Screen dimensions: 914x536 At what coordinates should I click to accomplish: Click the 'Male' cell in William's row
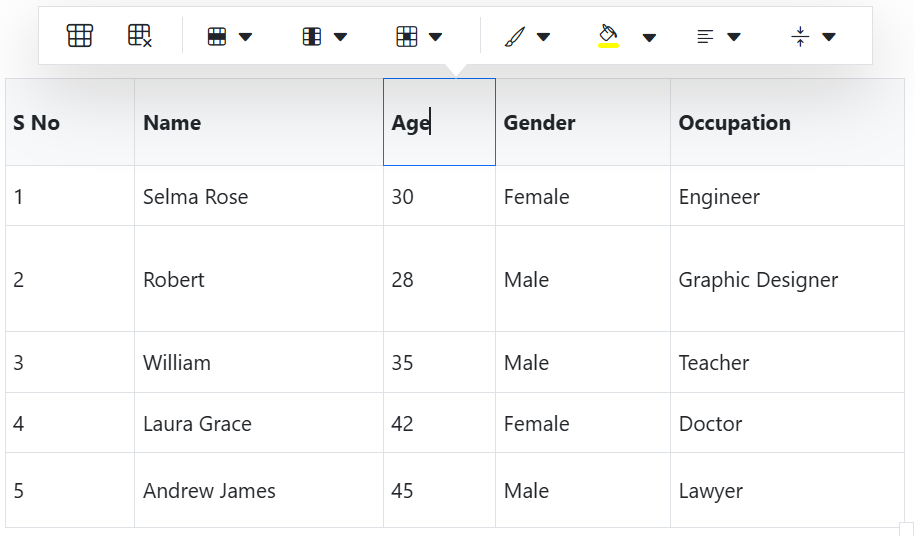click(x=583, y=362)
